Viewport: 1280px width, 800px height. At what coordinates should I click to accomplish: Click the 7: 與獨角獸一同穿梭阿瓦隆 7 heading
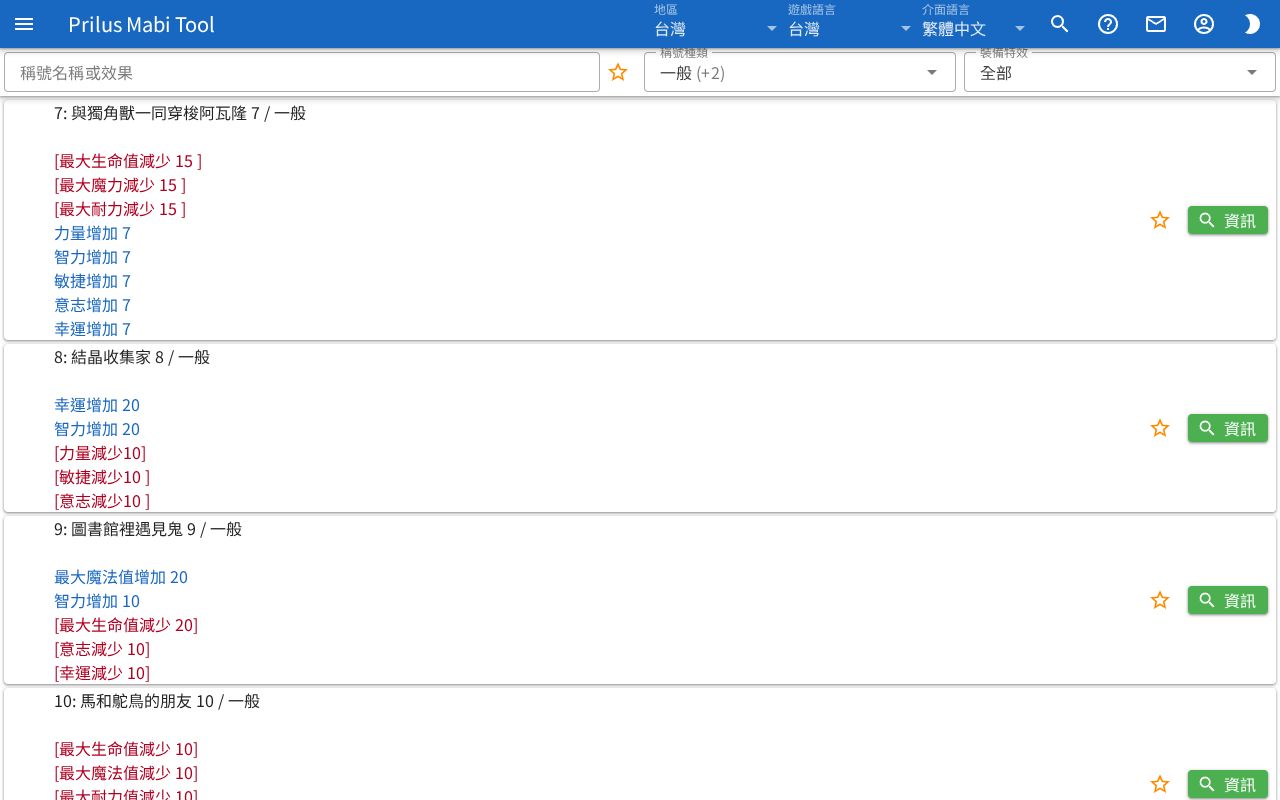180,113
